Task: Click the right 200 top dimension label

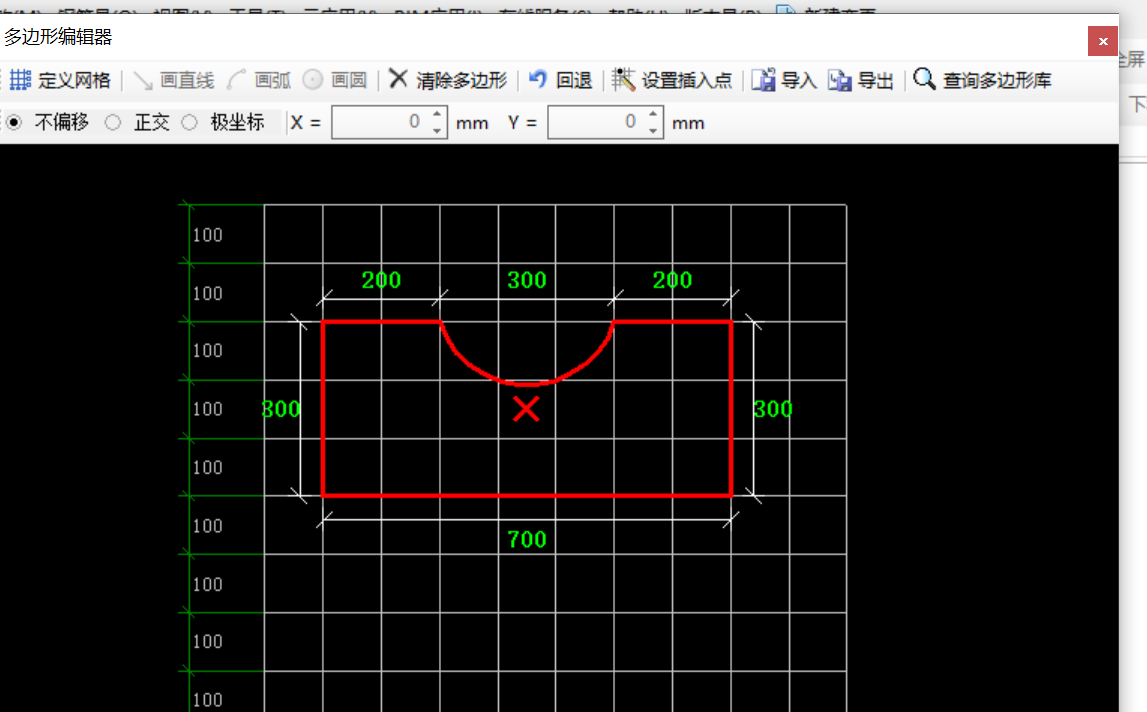Action: 672,280
